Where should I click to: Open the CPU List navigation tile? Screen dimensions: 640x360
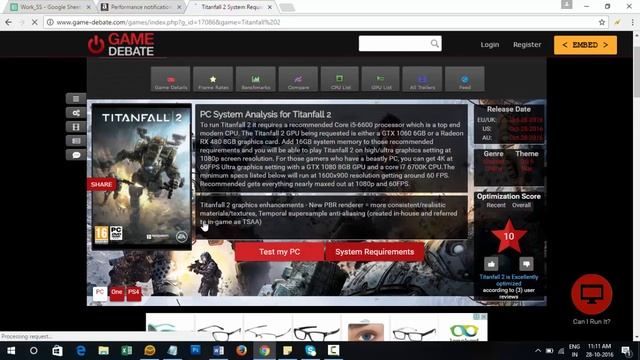340,79
